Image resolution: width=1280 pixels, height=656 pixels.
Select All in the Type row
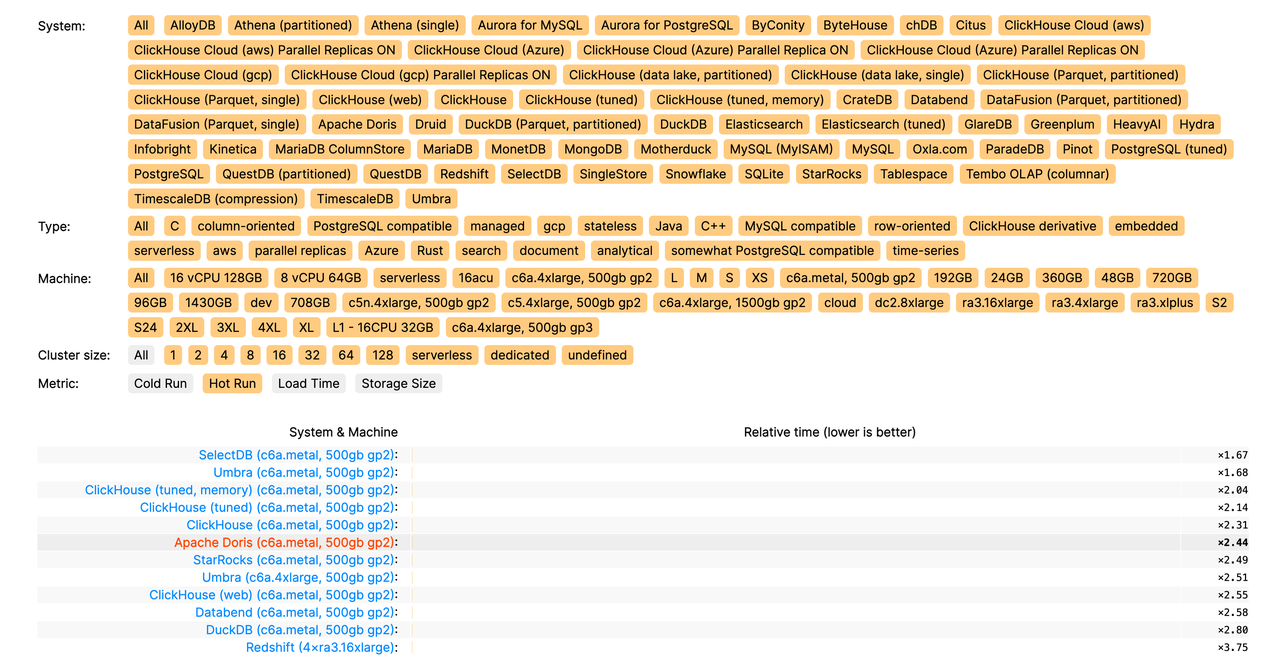pyautogui.click(x=141, y=226)
